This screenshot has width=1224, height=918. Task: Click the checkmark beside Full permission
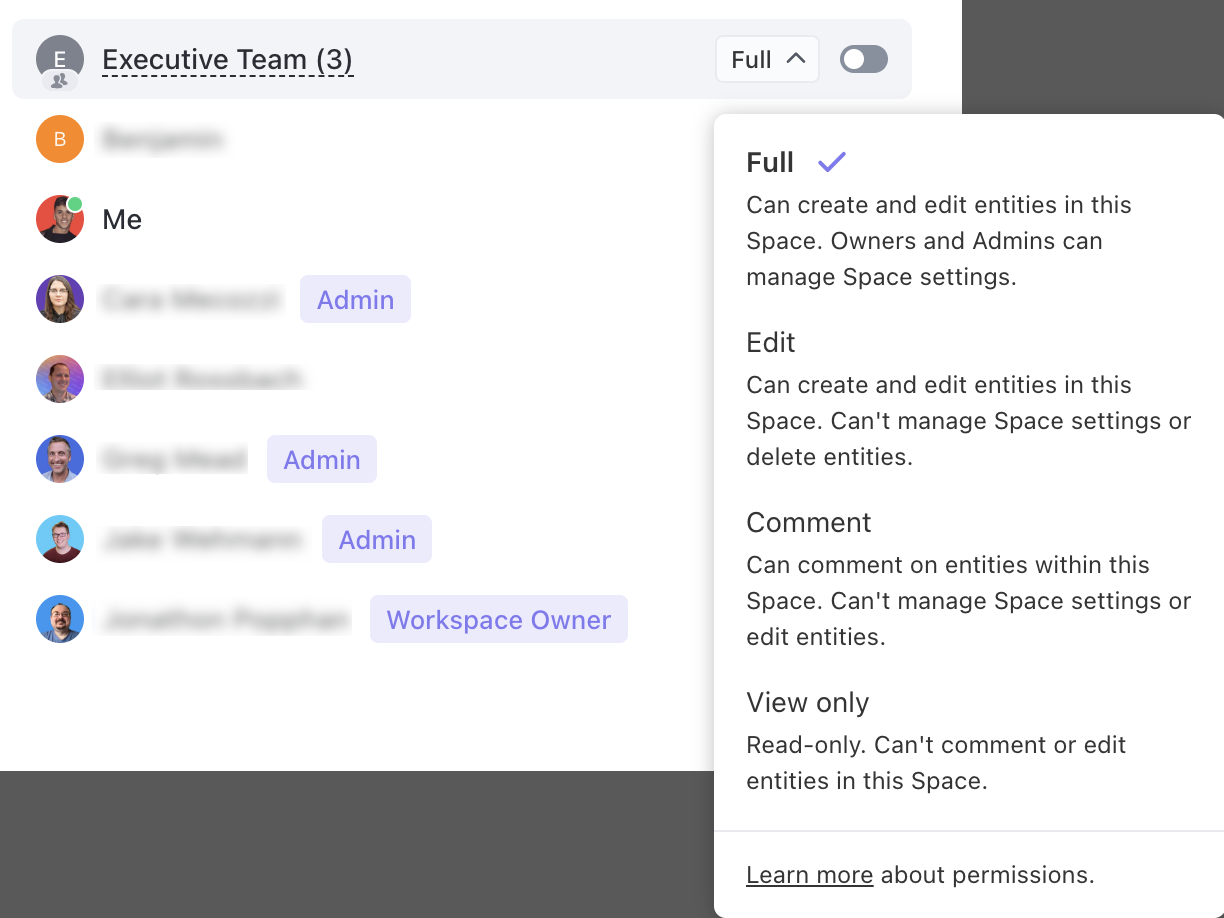click(831, 161)
